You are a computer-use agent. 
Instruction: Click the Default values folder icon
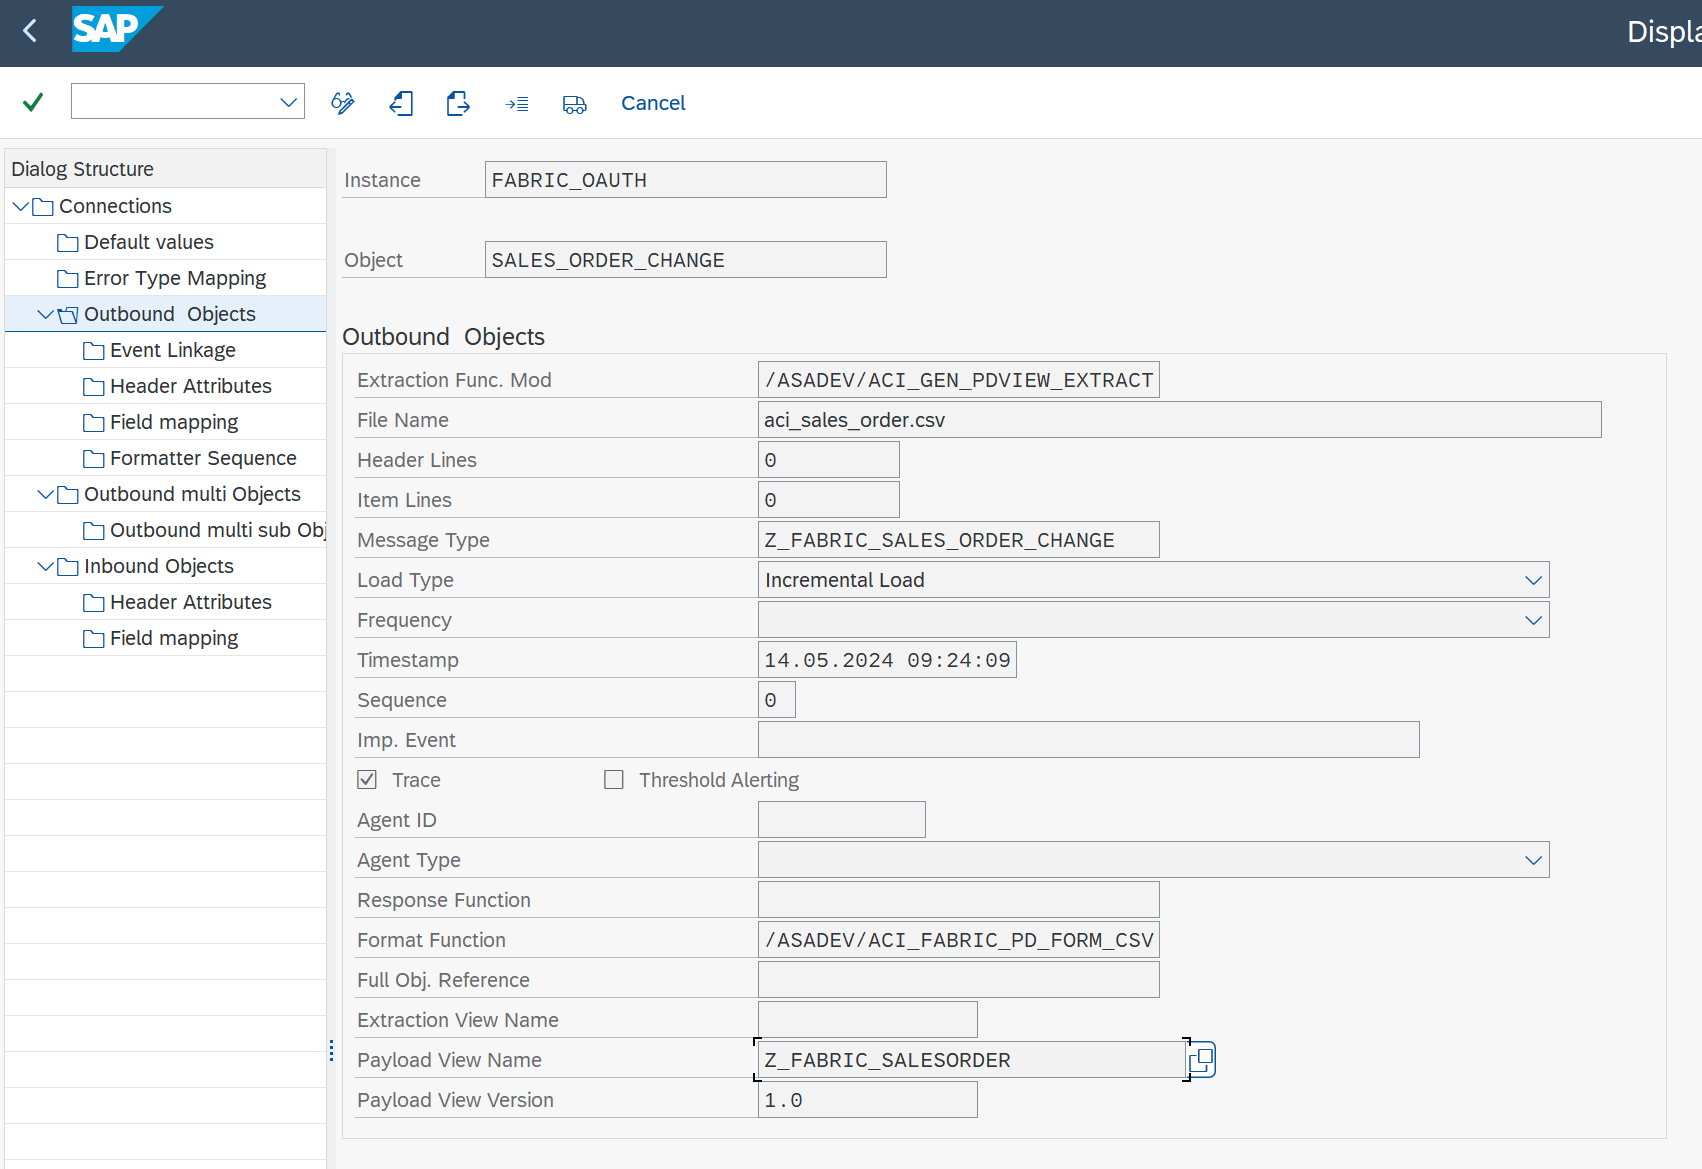tap(68, 243)
